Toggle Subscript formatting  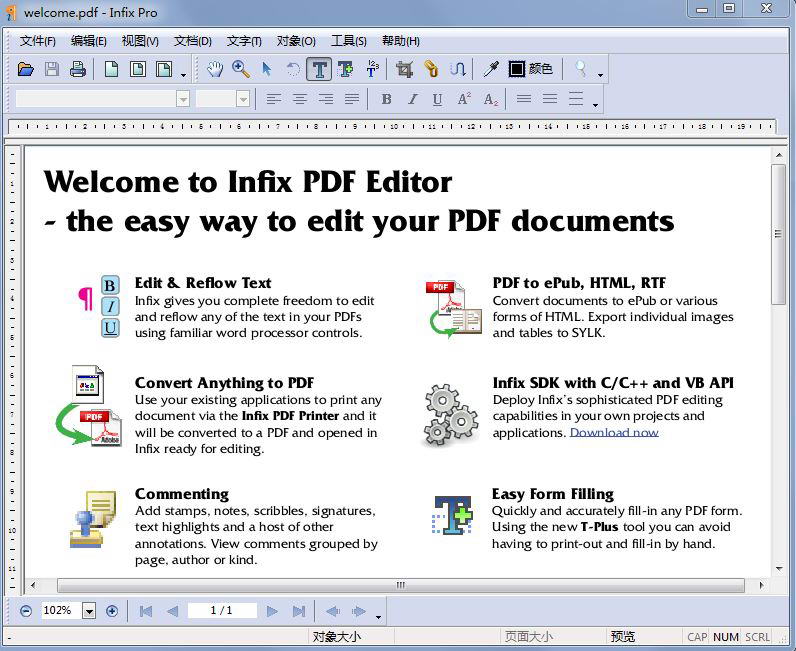490,99
